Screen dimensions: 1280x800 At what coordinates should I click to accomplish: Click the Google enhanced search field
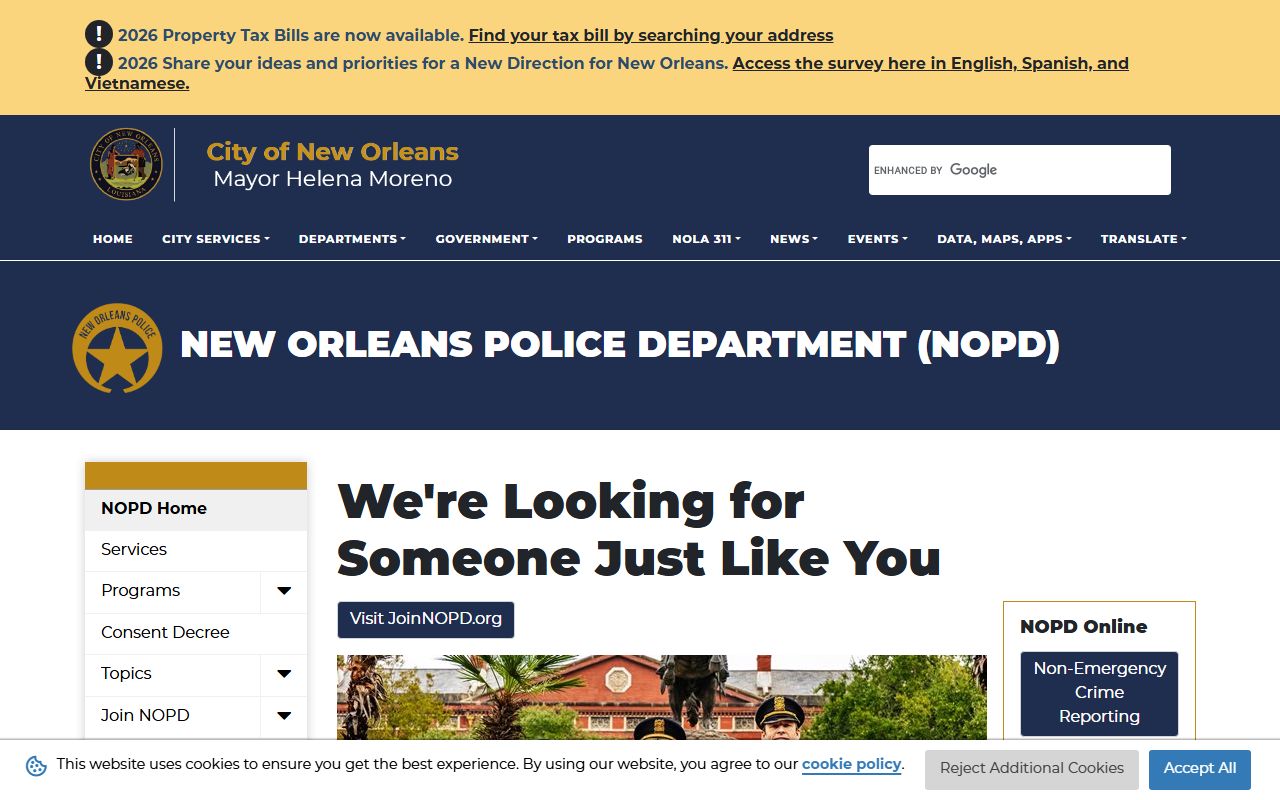(x=1020, y=170)
